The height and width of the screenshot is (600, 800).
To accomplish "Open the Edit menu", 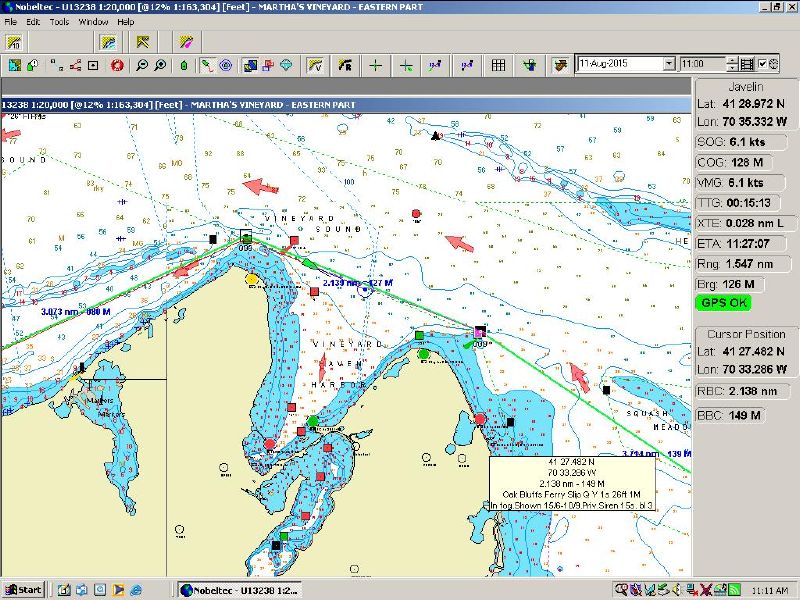I will click(x=33, y=22).
